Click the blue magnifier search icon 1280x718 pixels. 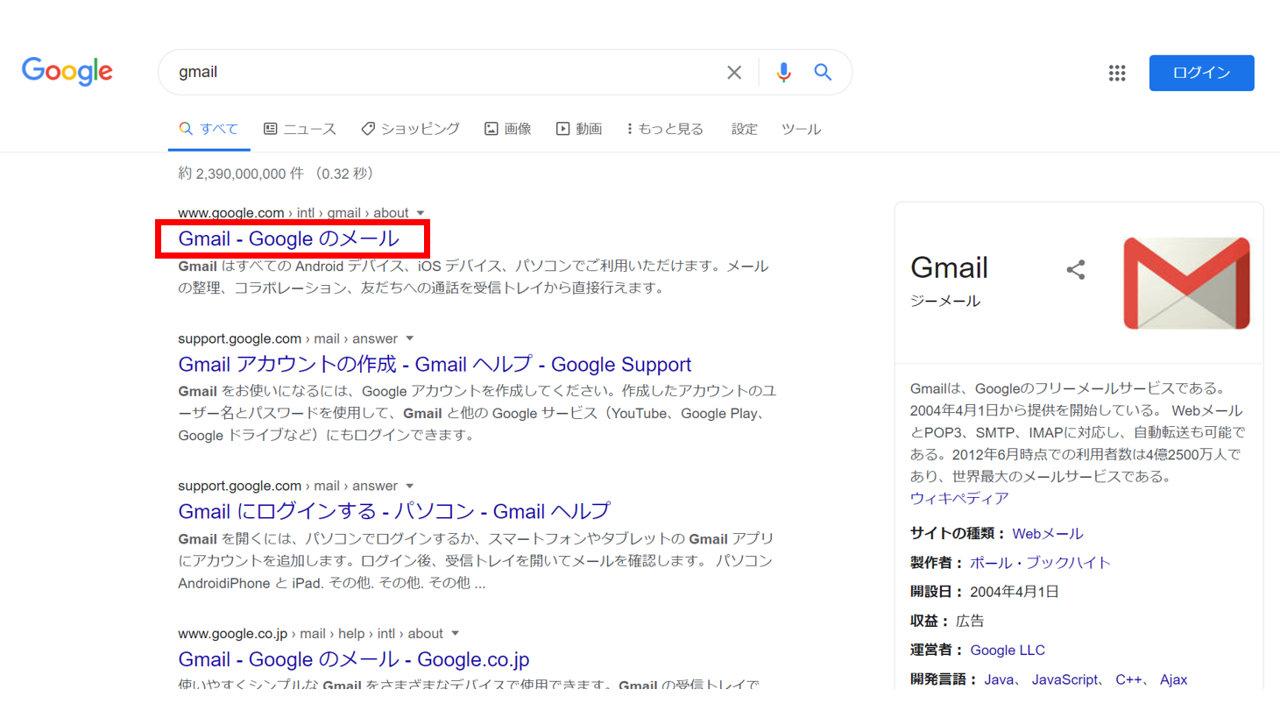click(823, 72)
